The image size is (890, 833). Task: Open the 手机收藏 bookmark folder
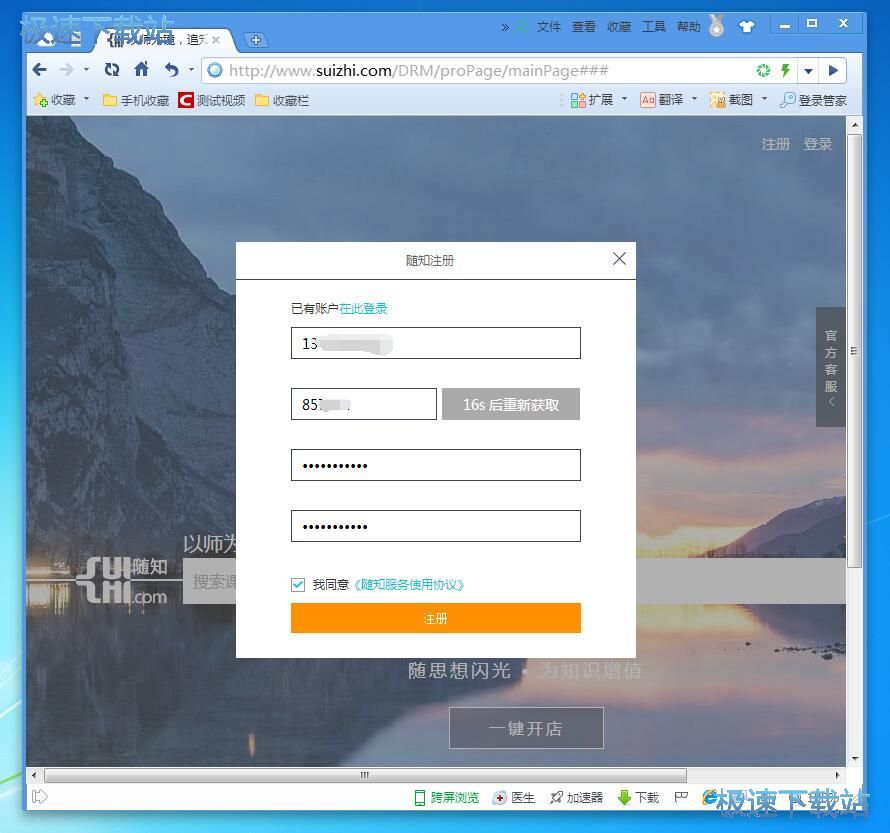point(136,100)
